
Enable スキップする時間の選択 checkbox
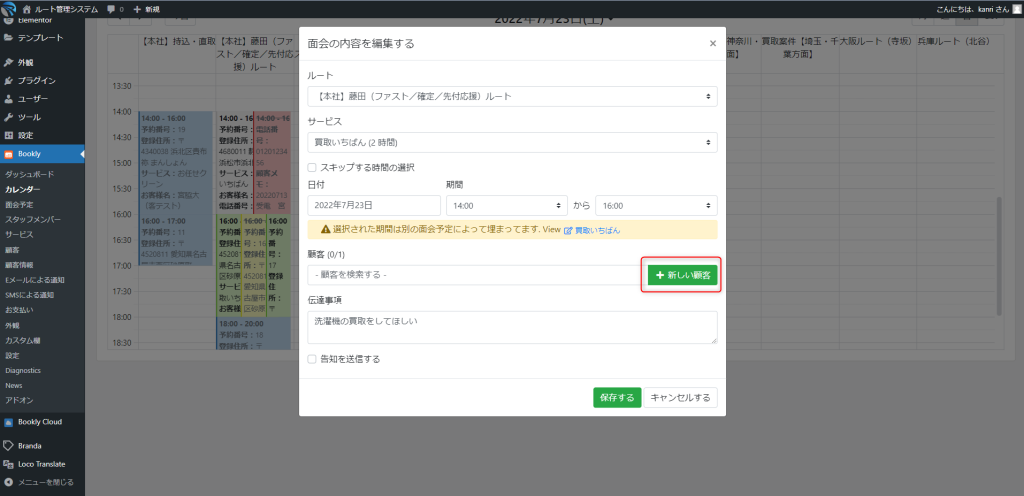pyautogui.click(x=313, y=167)
